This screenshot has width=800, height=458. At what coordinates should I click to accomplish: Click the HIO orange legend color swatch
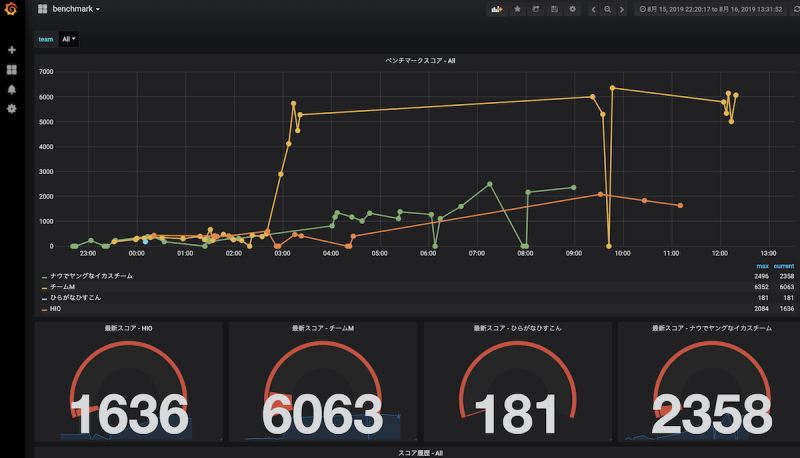pos(44,310)
